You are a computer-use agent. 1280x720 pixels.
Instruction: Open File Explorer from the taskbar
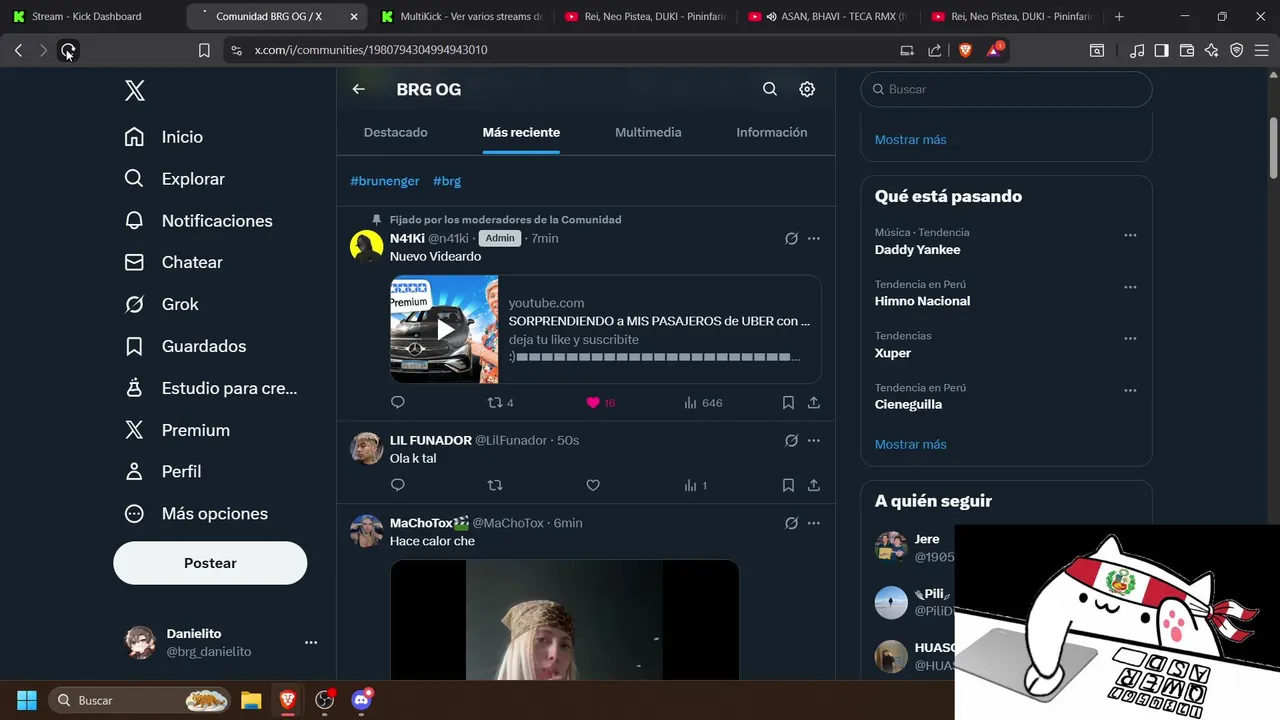click(x=250, y=700)
